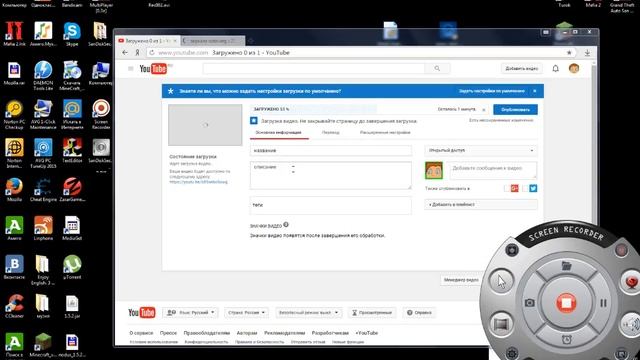Launch AVG PC TuneUp 2015 shortcut
Image resolution: width=640 pixels, height=360 pixels.
pos(43,153)
